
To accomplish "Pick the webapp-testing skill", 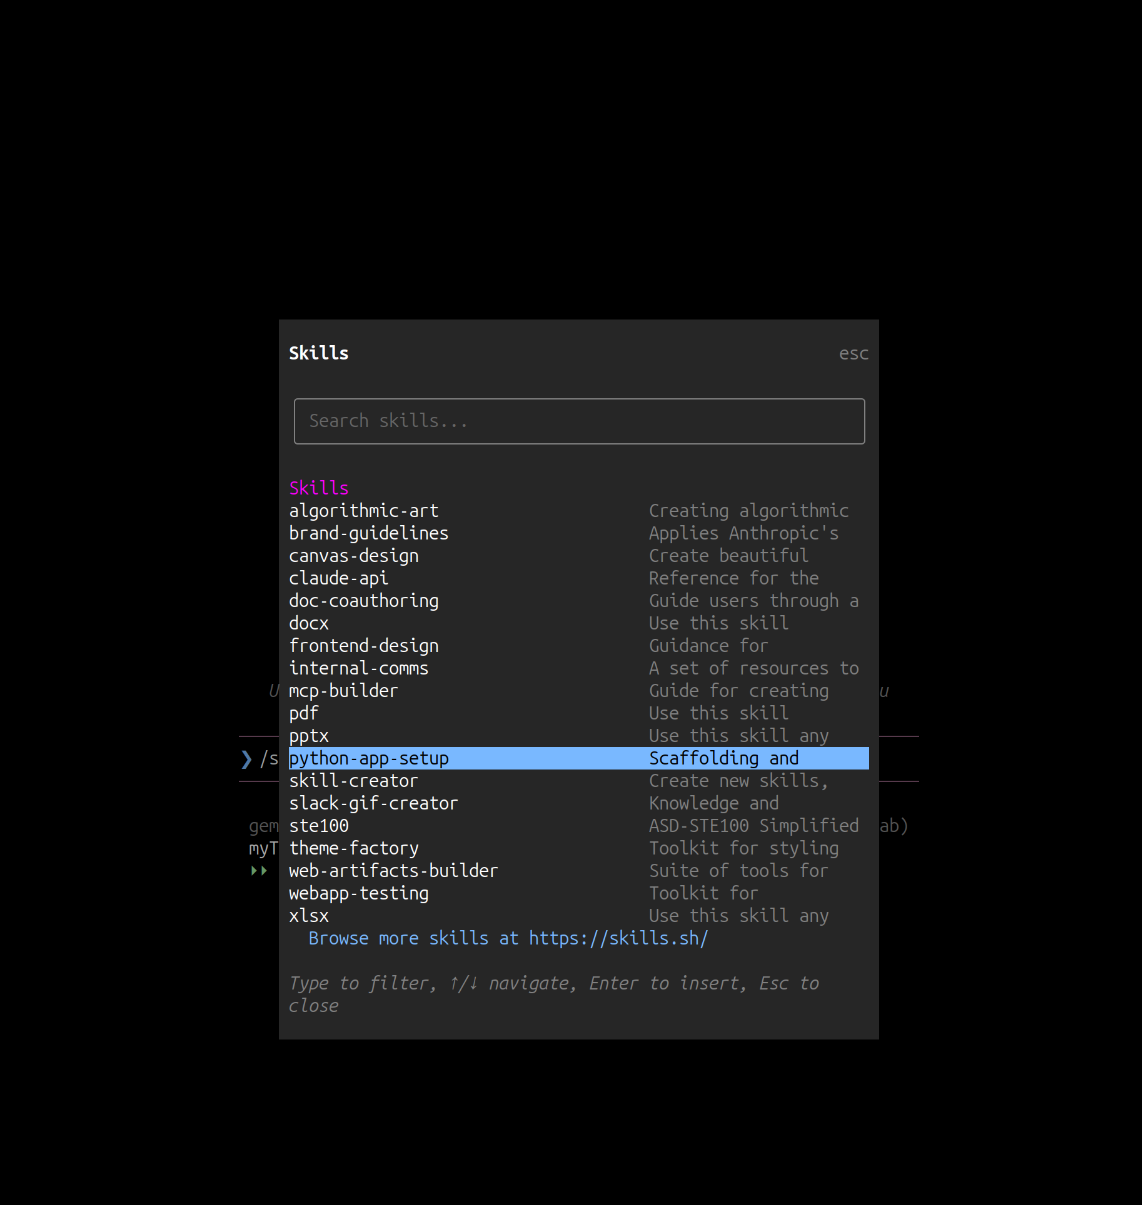I will pos(579,893).
